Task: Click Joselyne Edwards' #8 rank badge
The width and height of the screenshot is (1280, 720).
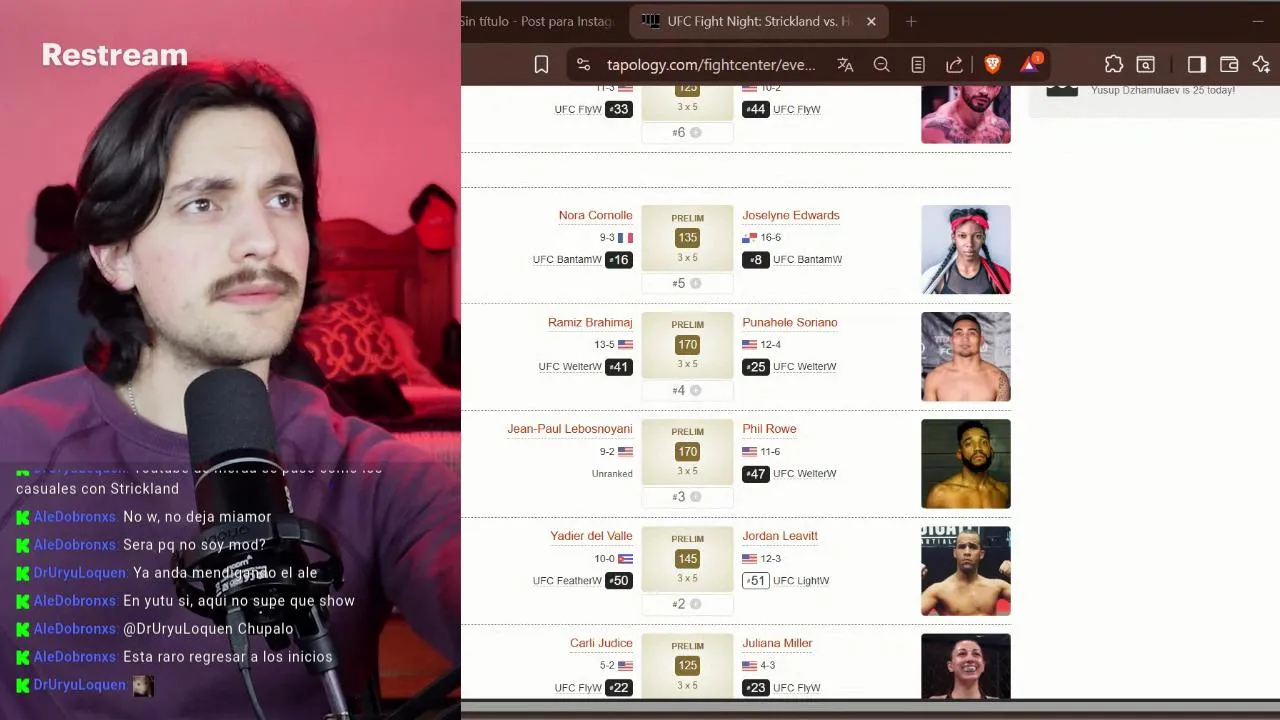Action: (755, 260)
